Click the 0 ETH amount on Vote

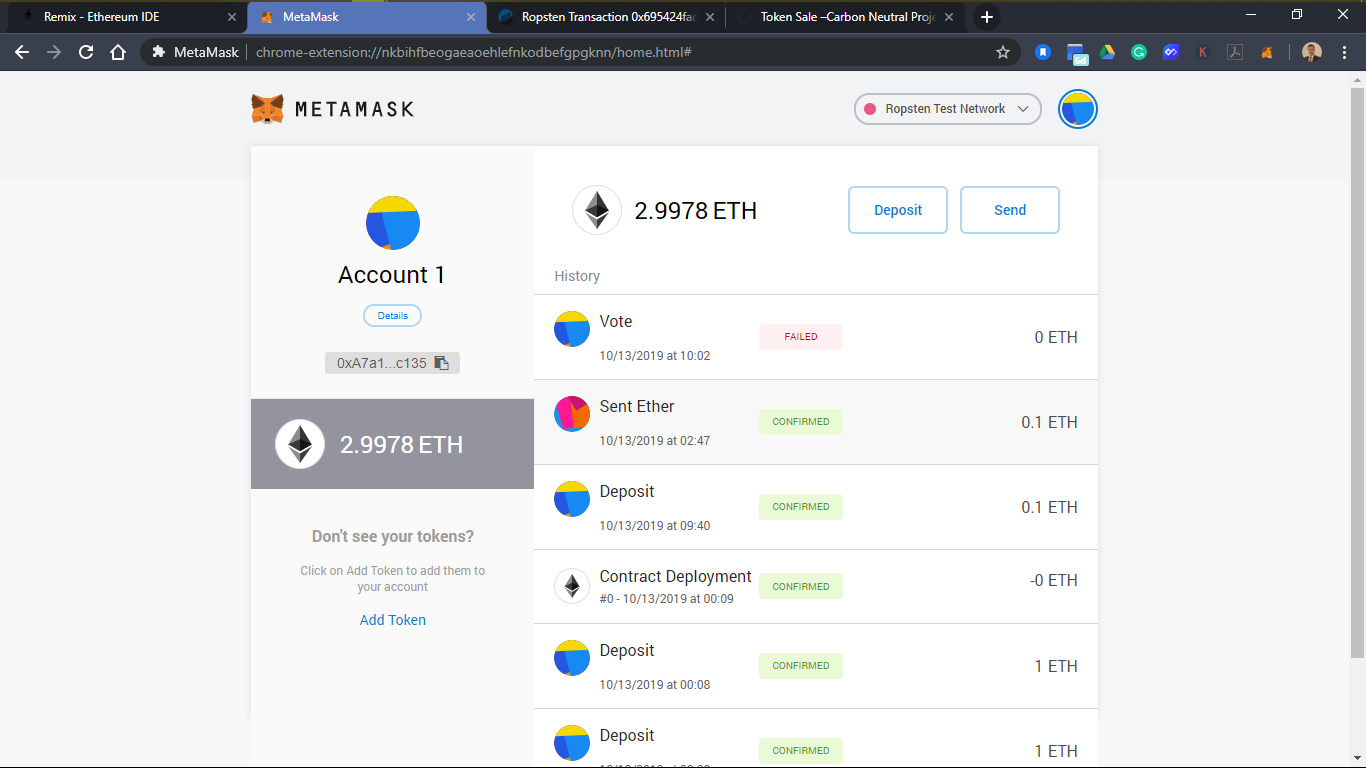pos(1056,338)
